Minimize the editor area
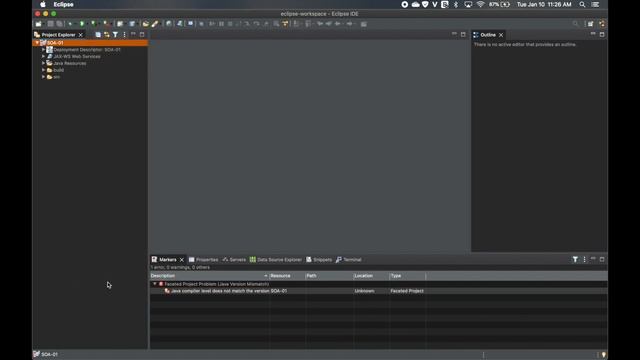 [x=454, y=34]
